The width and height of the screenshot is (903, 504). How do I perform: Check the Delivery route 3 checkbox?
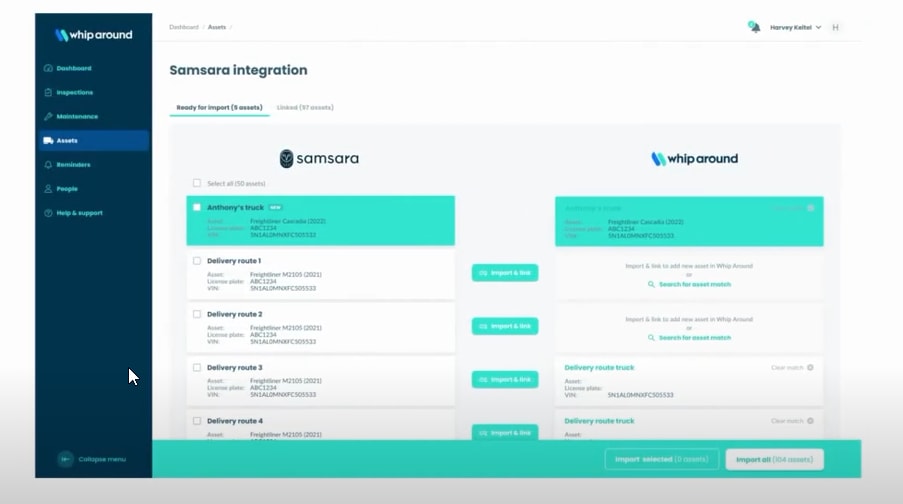[197, 367]
